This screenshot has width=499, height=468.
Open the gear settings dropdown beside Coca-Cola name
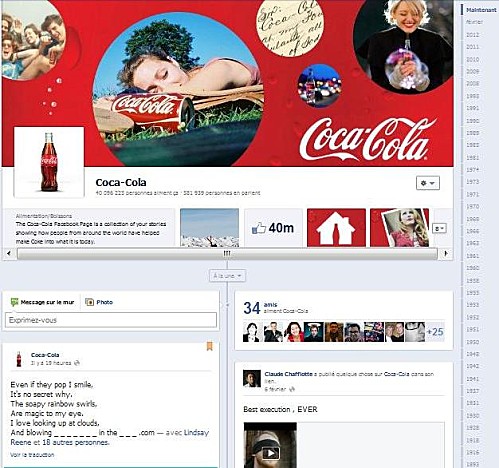pyautogui.click(x=428, y=183)
